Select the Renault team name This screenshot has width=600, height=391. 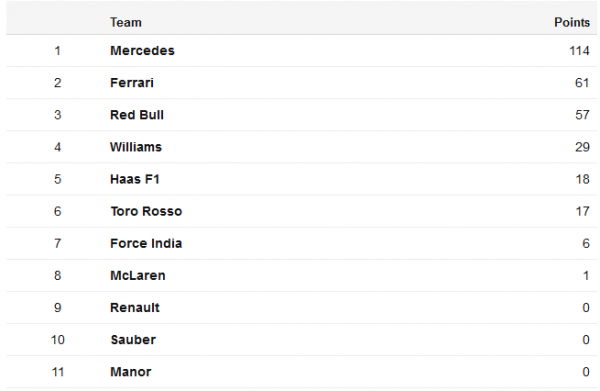tap(135, 308)
